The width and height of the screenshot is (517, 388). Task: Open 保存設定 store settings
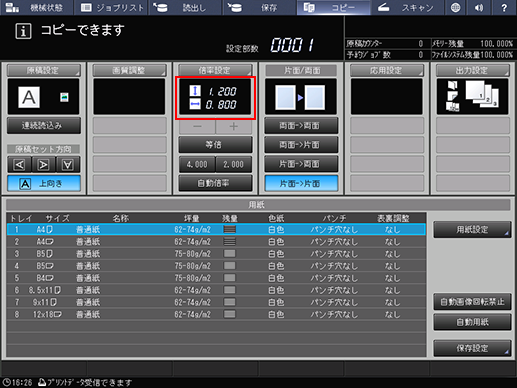click(472, 348)
